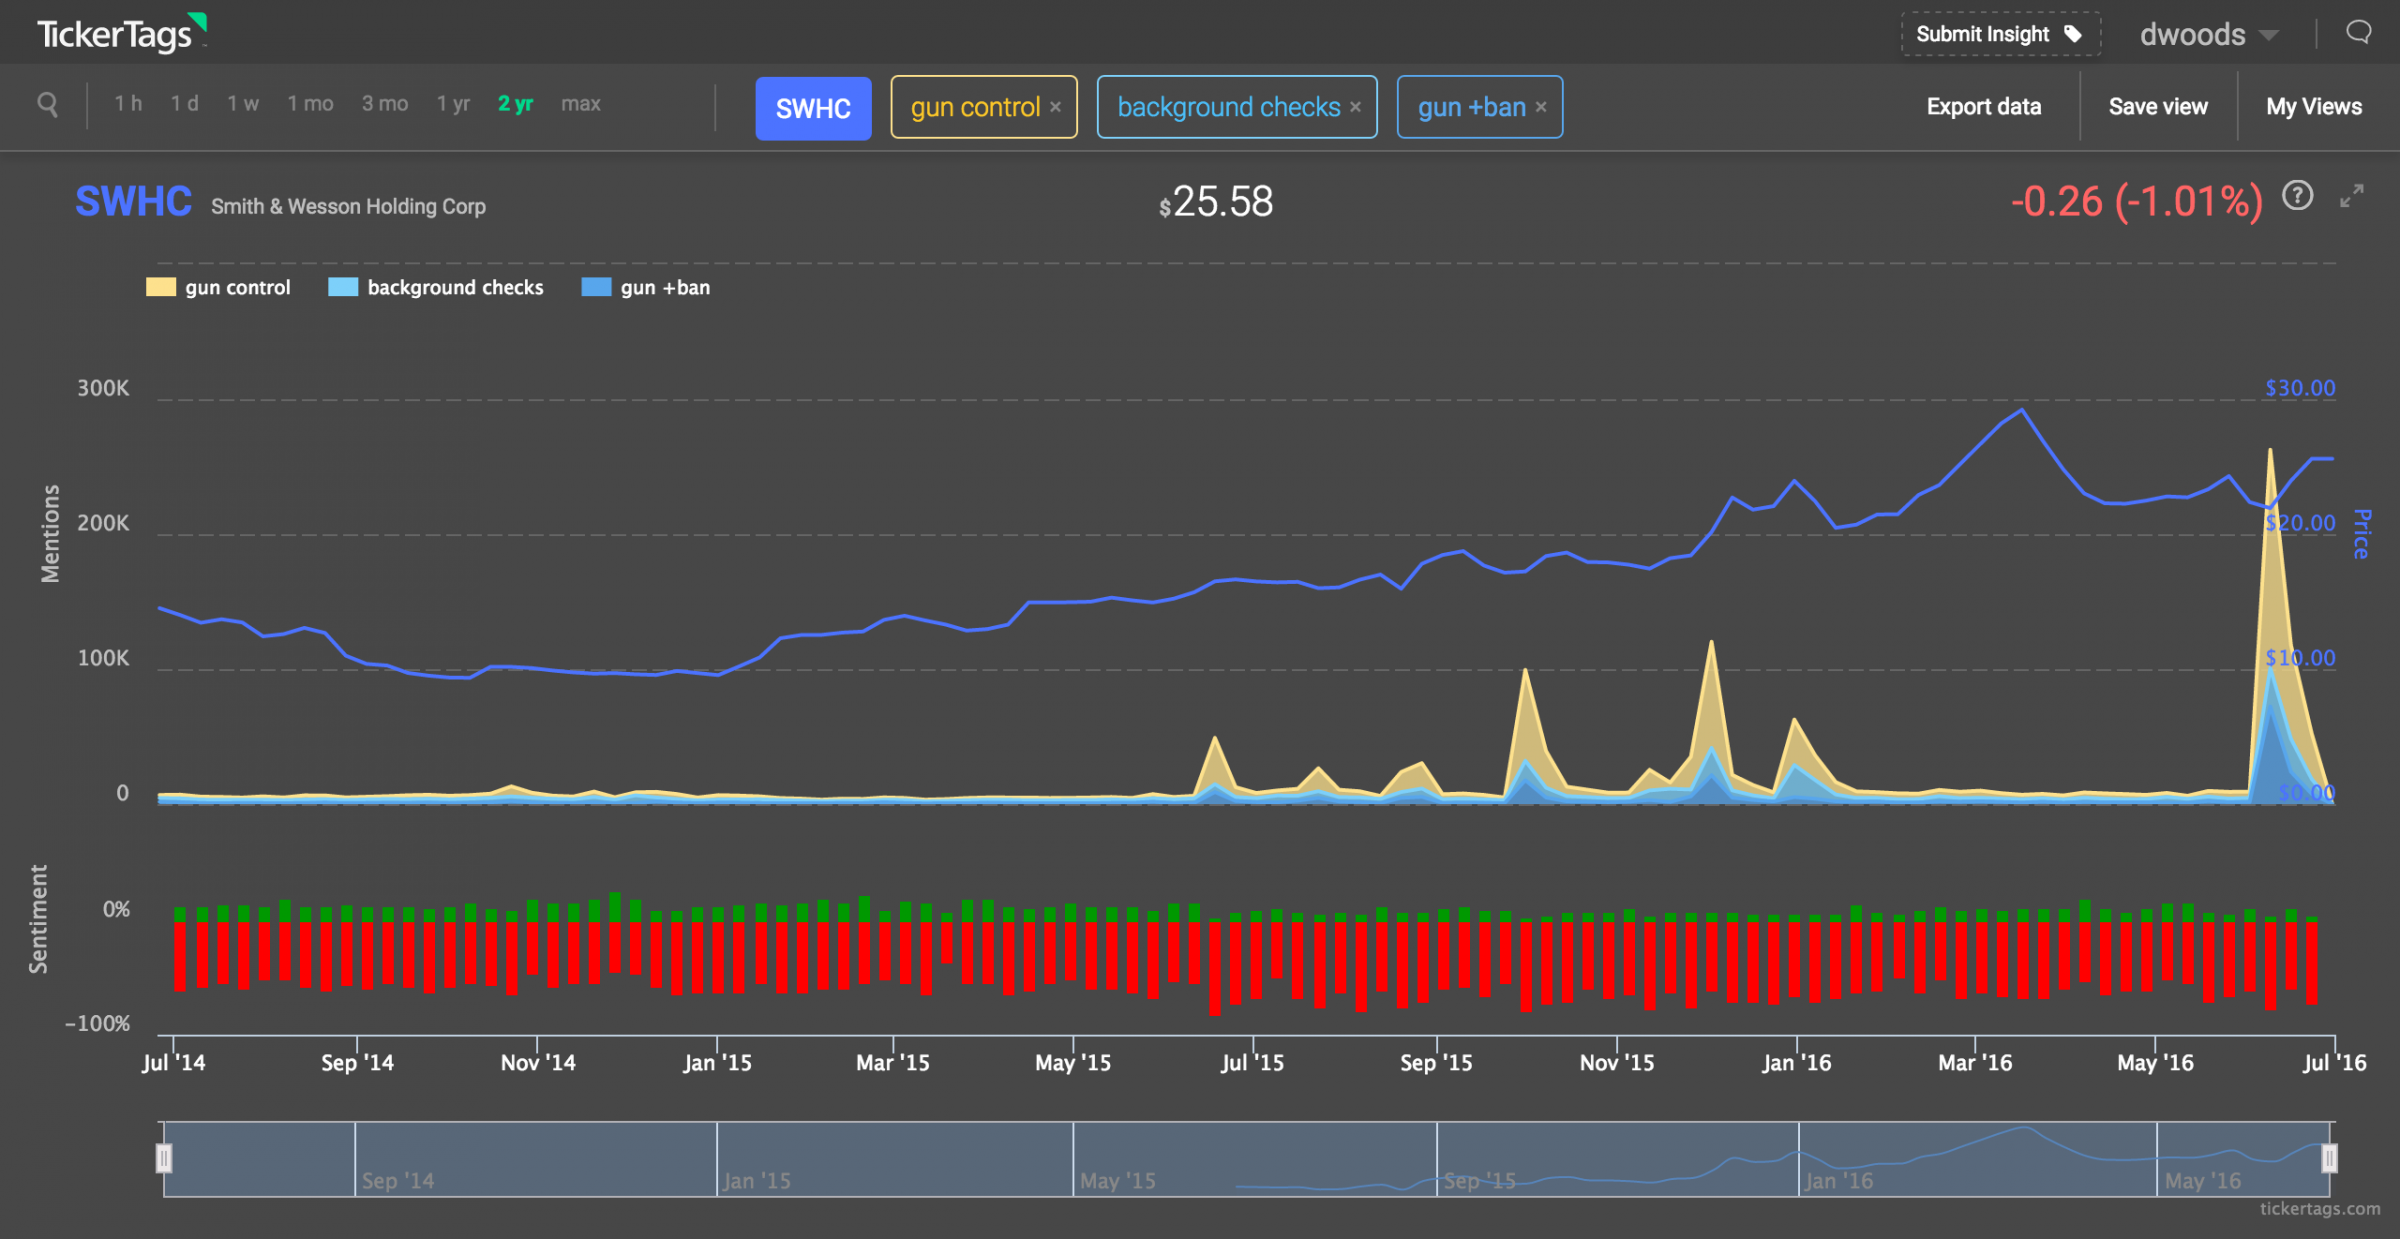Viewport: 2400px width, 1239px height.
Task: Expand the chart to fullscreen
Action: 2352,196
